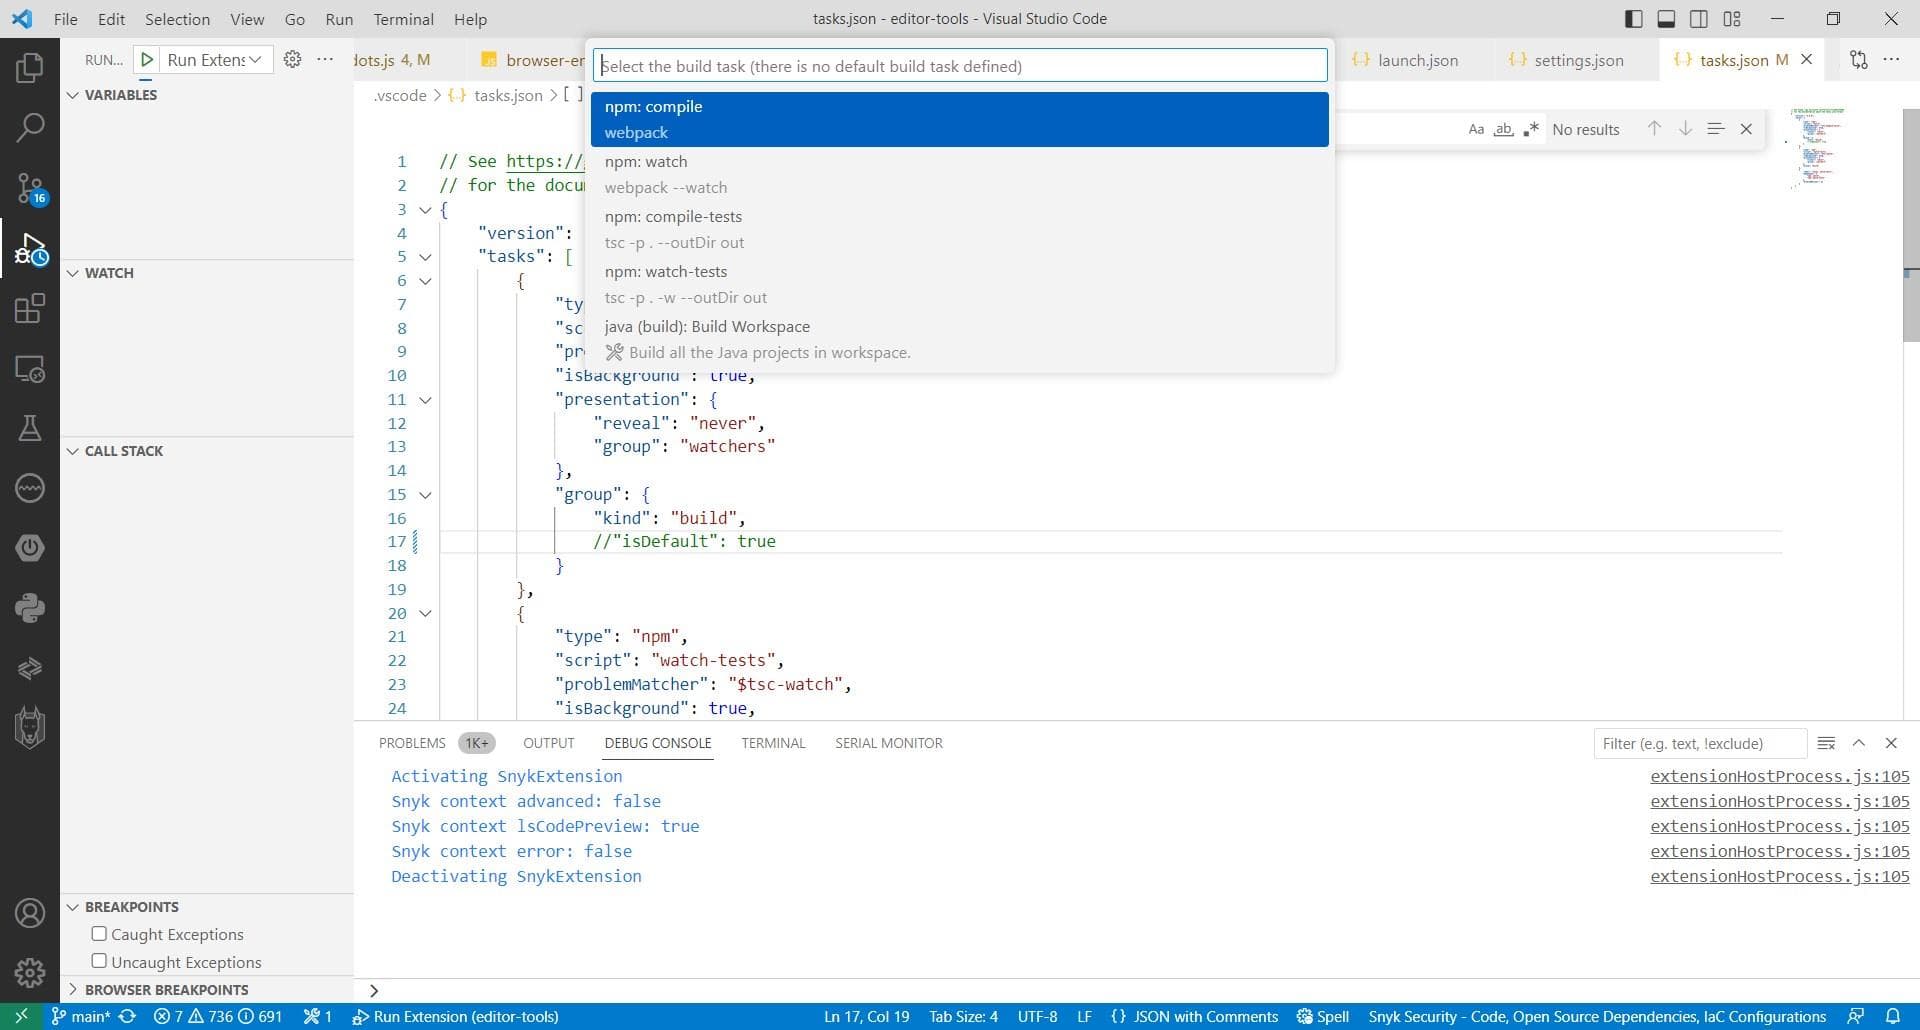Go to previous match in find widget

[x=1654, y=129]
